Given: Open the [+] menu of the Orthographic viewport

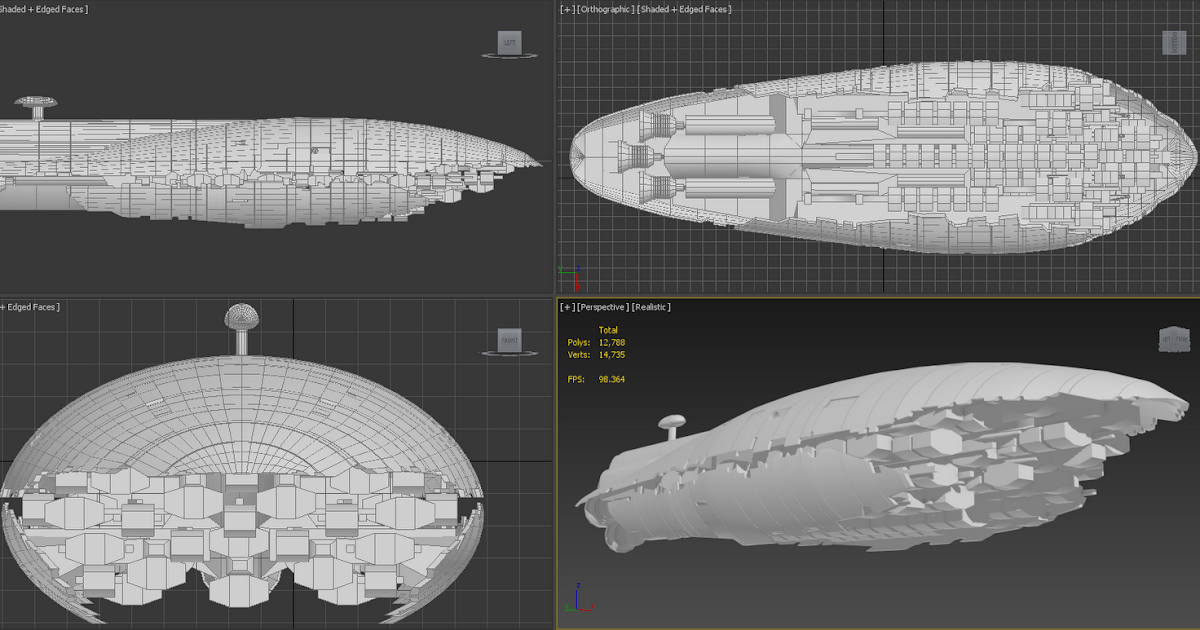Looking at the screenshot, I should click(x=568, y=9).
